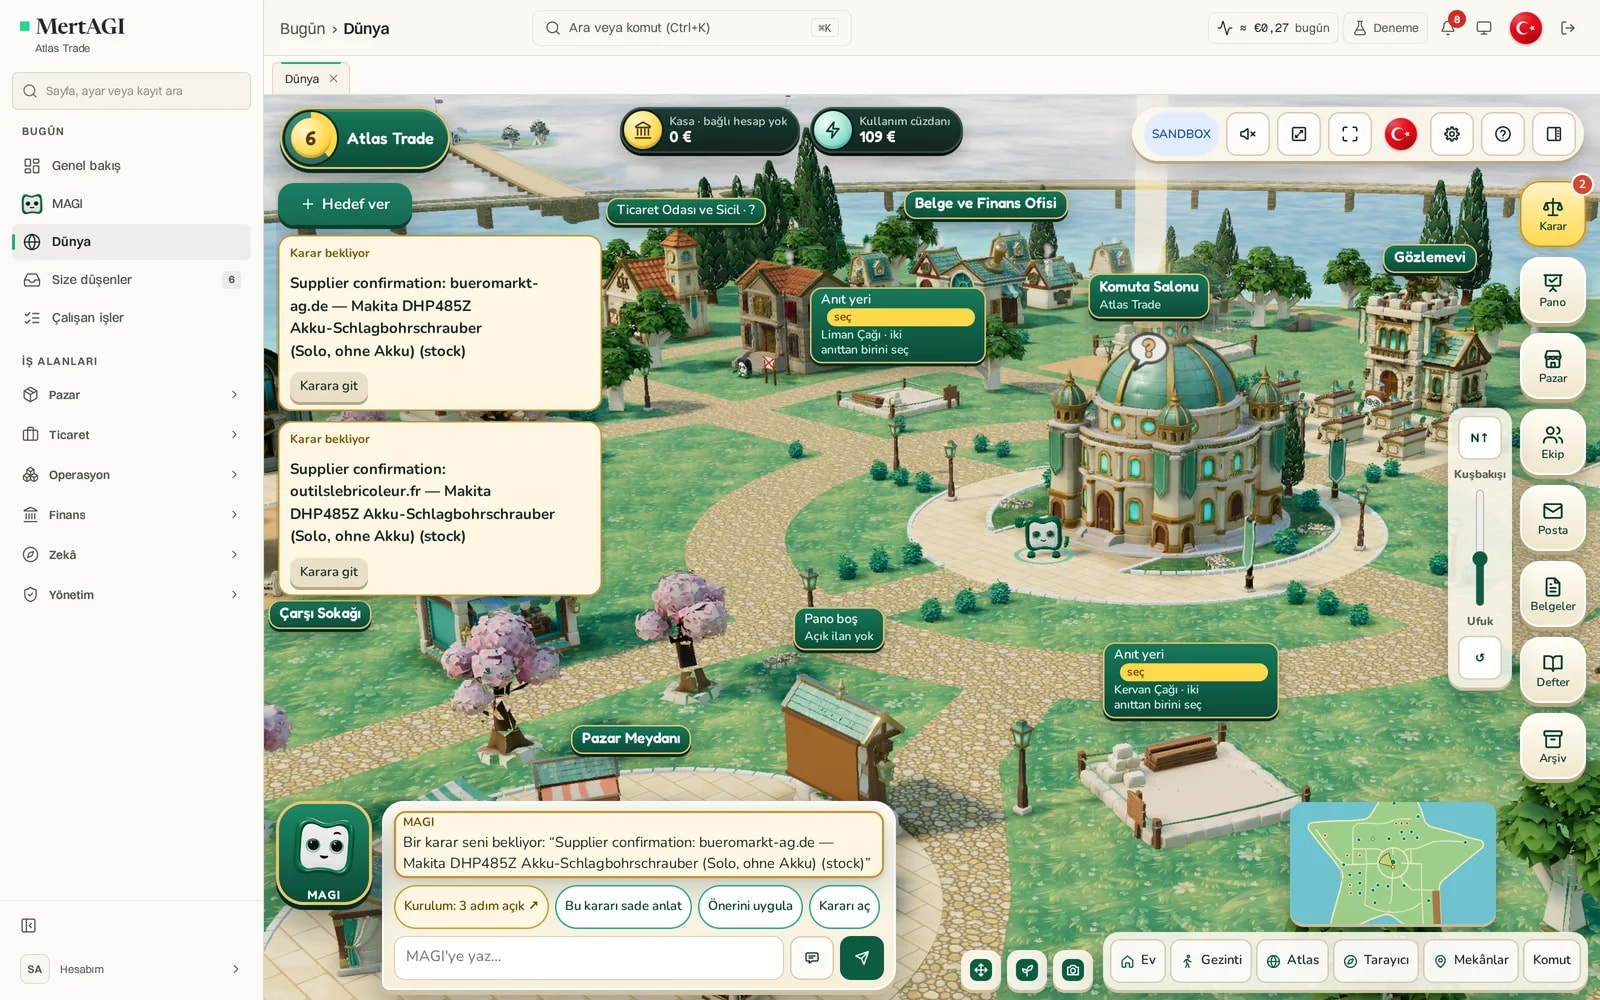Open the Mekânlar places list

(x=1471, y=960)
